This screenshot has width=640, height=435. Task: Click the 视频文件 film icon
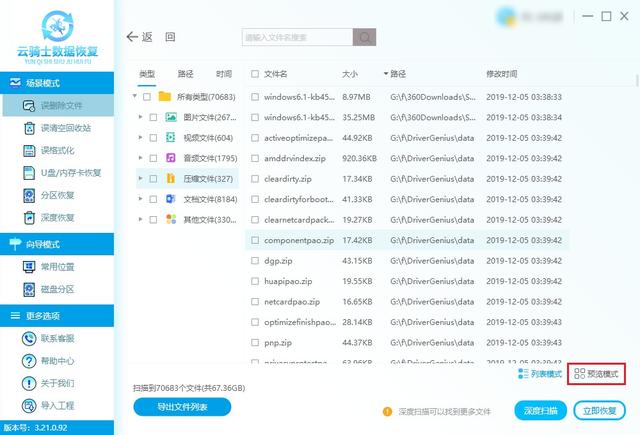coord(171,138)
